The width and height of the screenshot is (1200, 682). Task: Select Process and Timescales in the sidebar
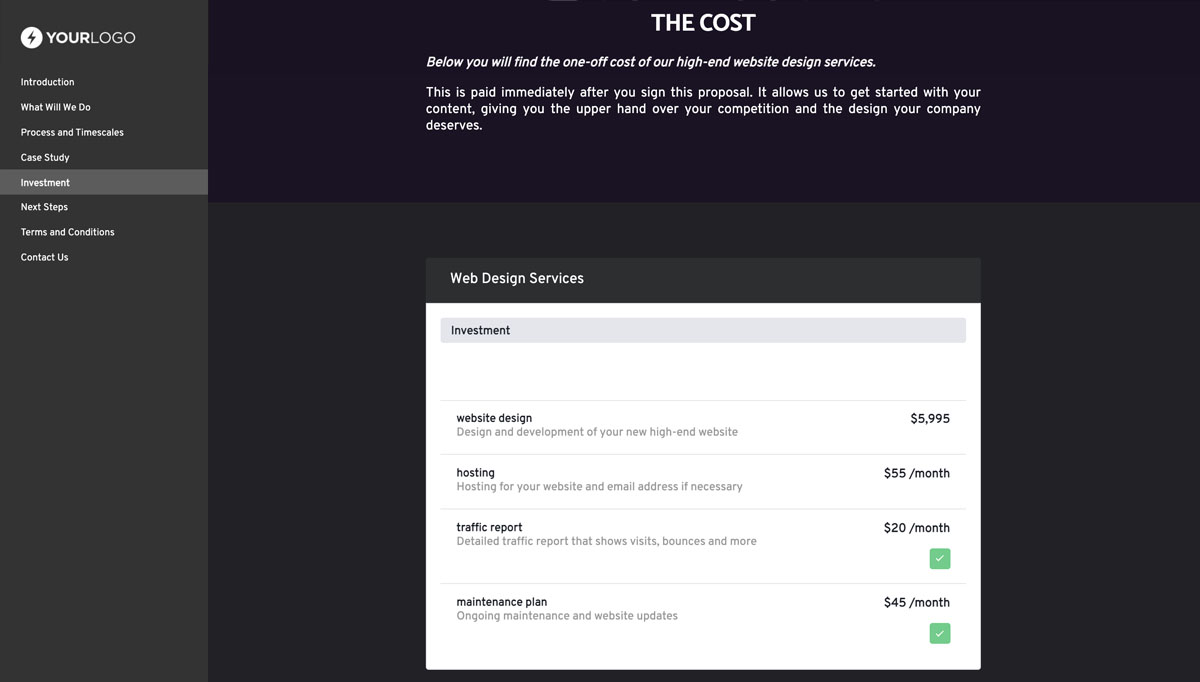[x=73, y=132]
